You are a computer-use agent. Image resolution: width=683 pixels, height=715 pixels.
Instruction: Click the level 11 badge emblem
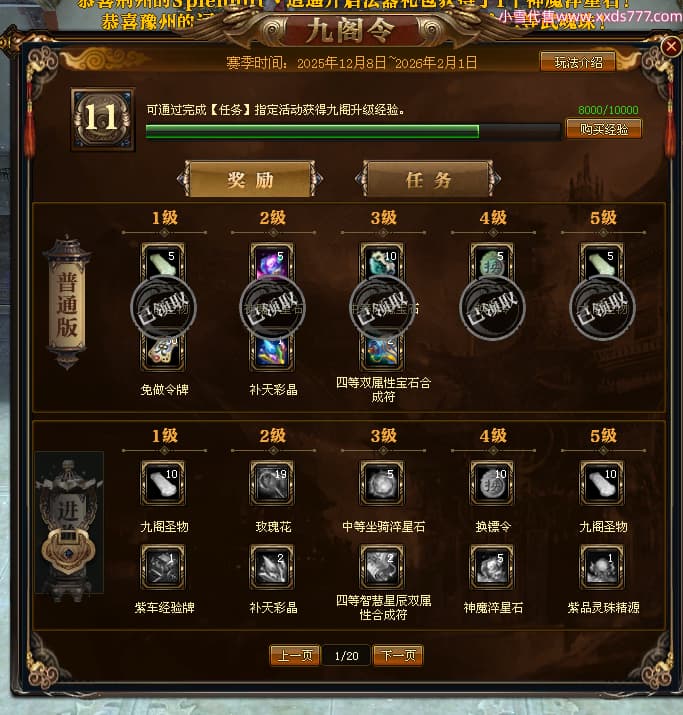coord(103,119)
